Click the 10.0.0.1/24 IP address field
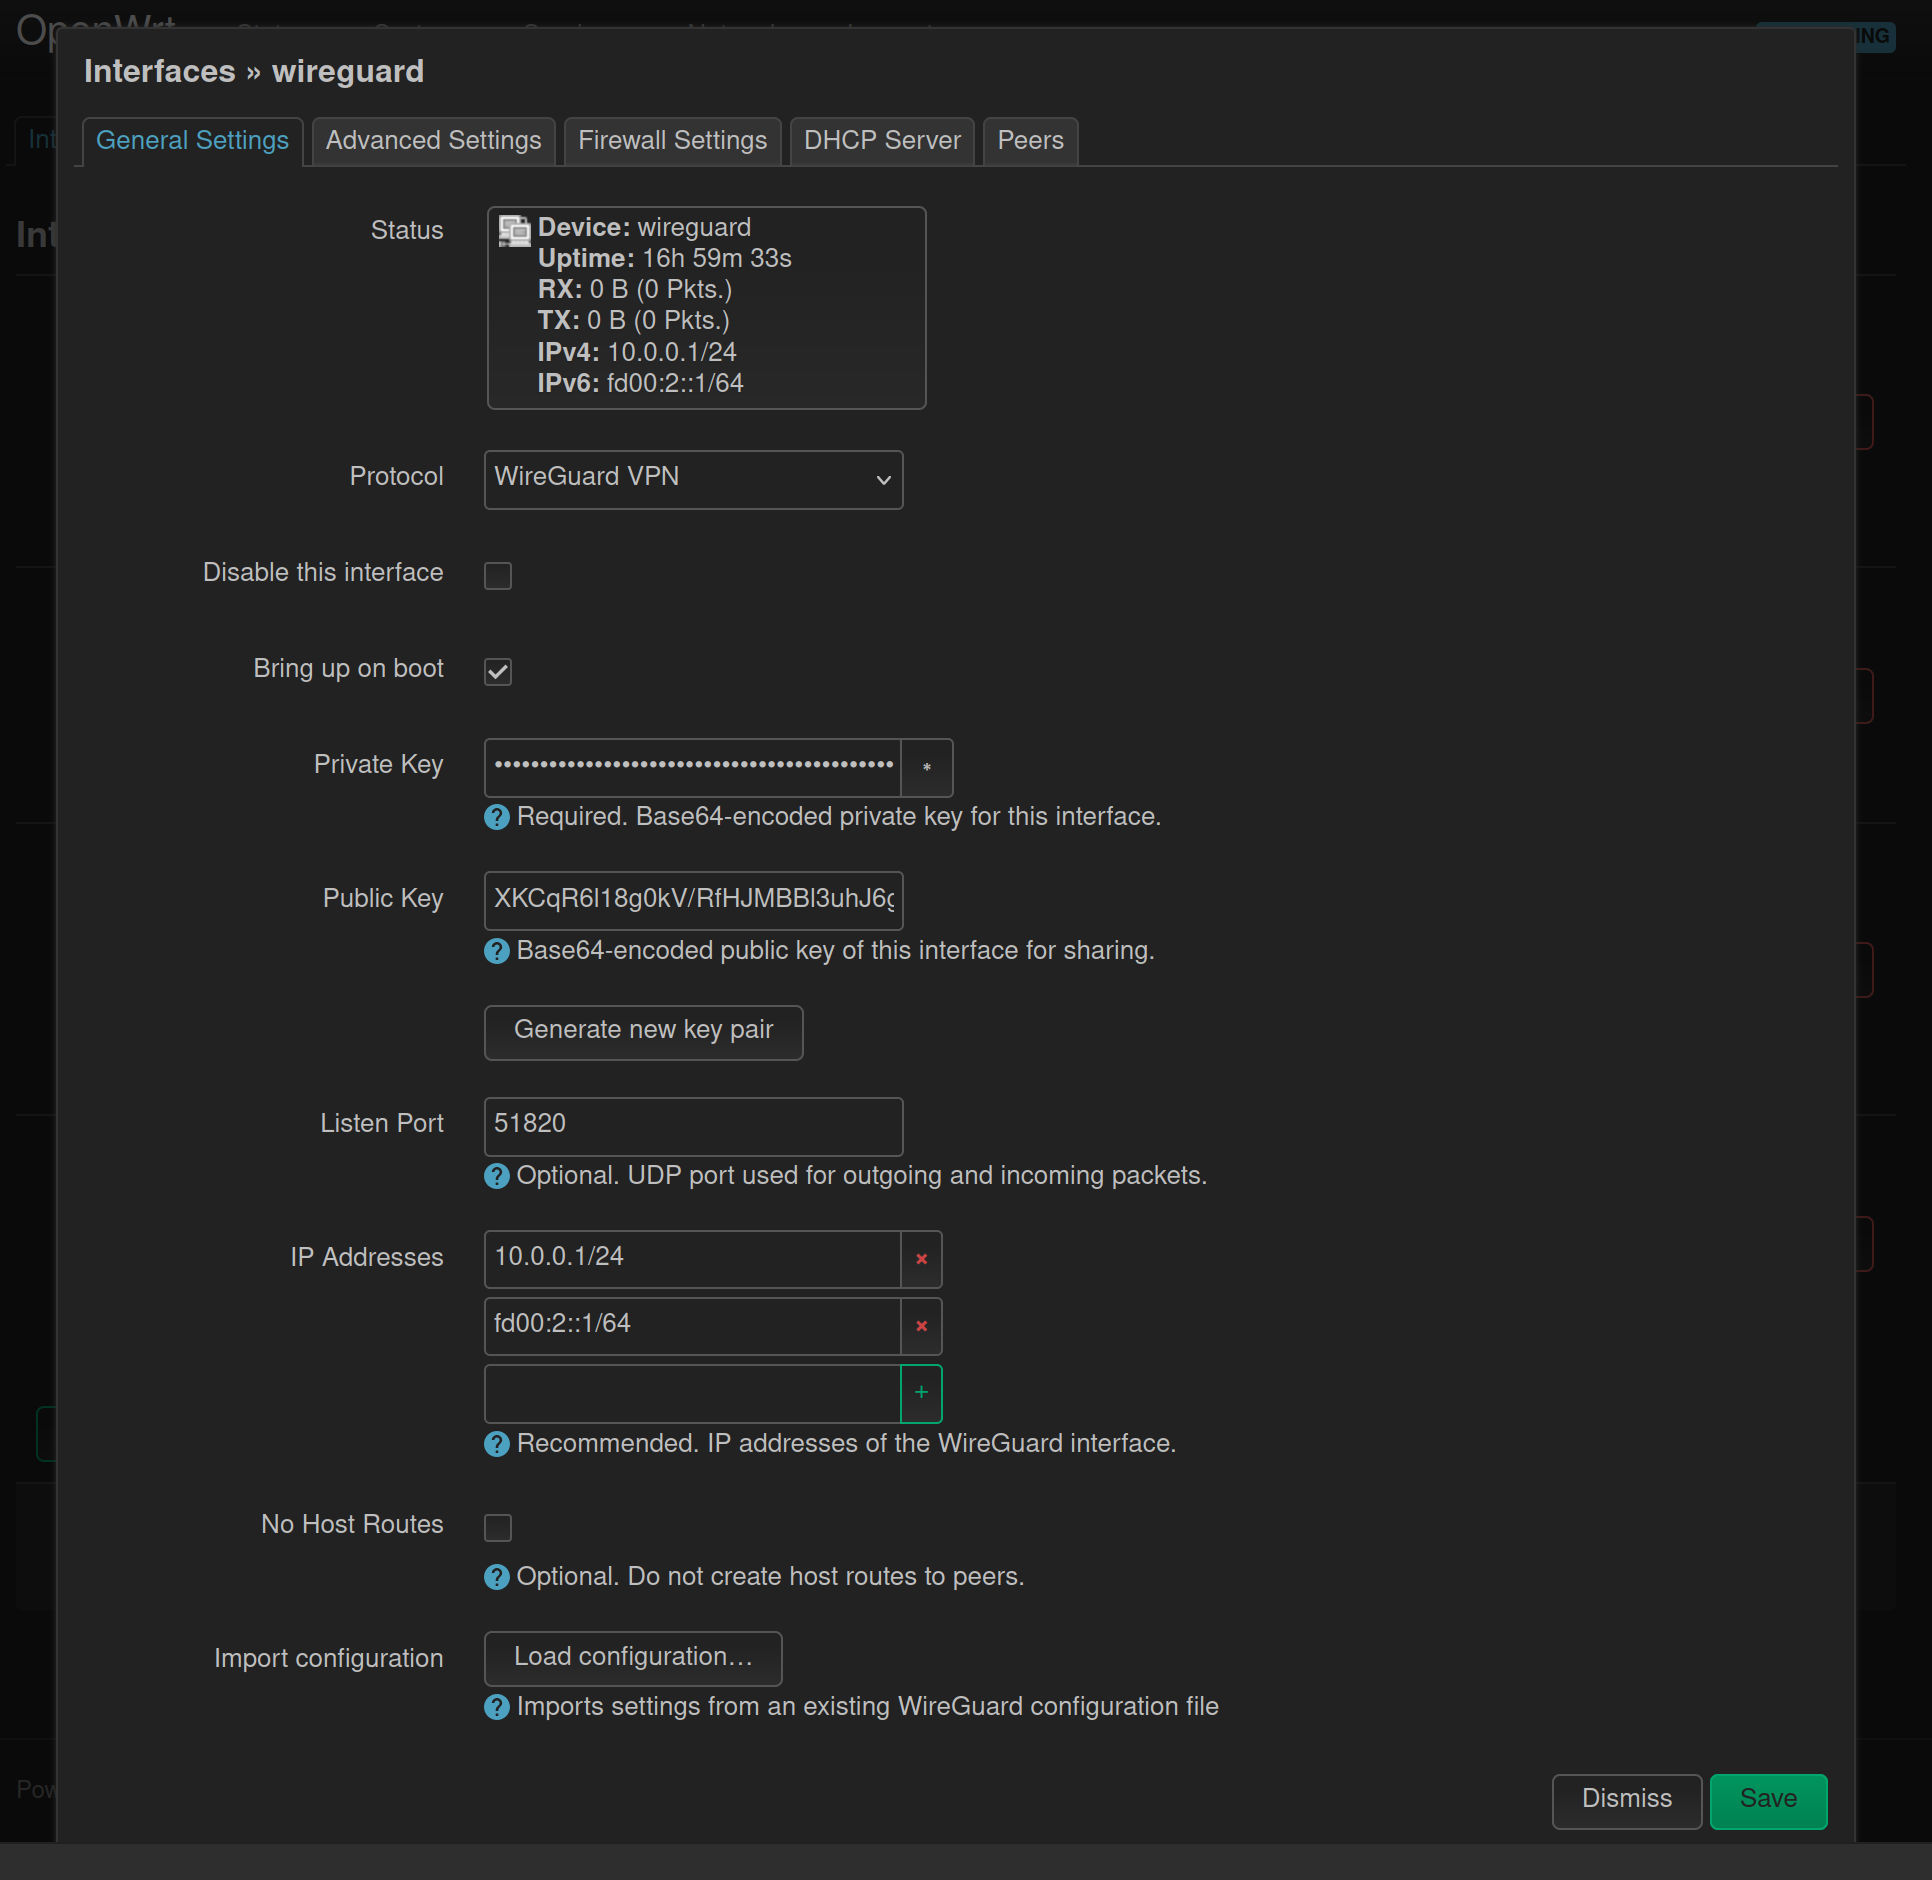Viewport: 1932px width, 1880px height. [x=692, y=1259]
